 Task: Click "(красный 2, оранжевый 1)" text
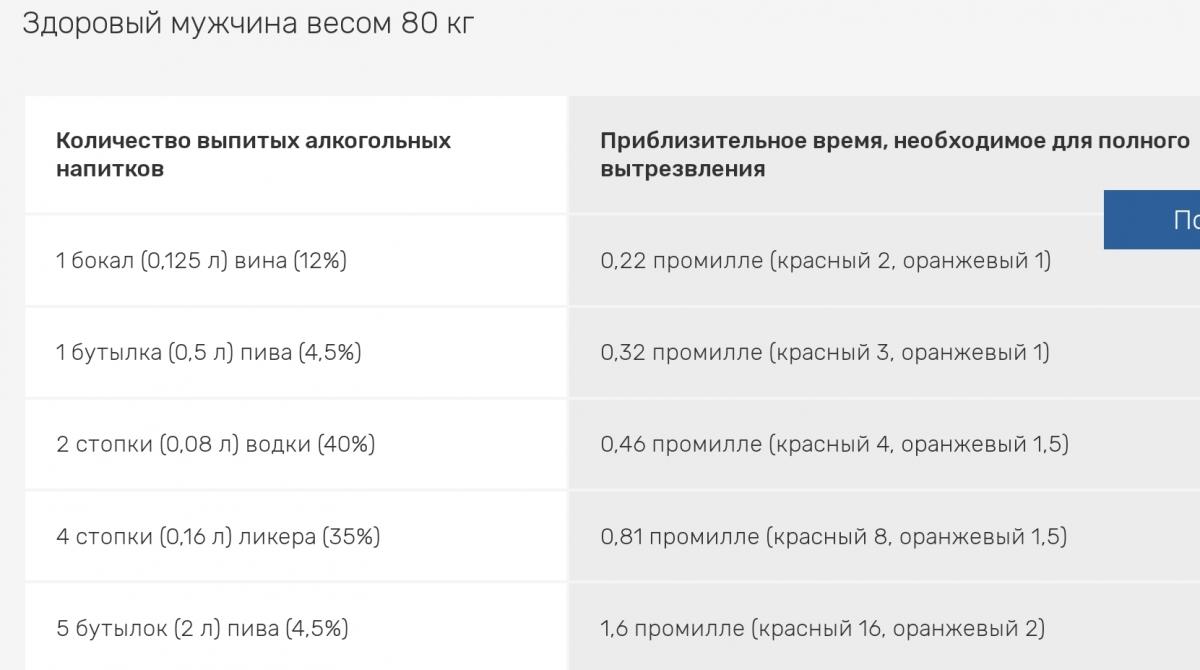pos(909,261)
